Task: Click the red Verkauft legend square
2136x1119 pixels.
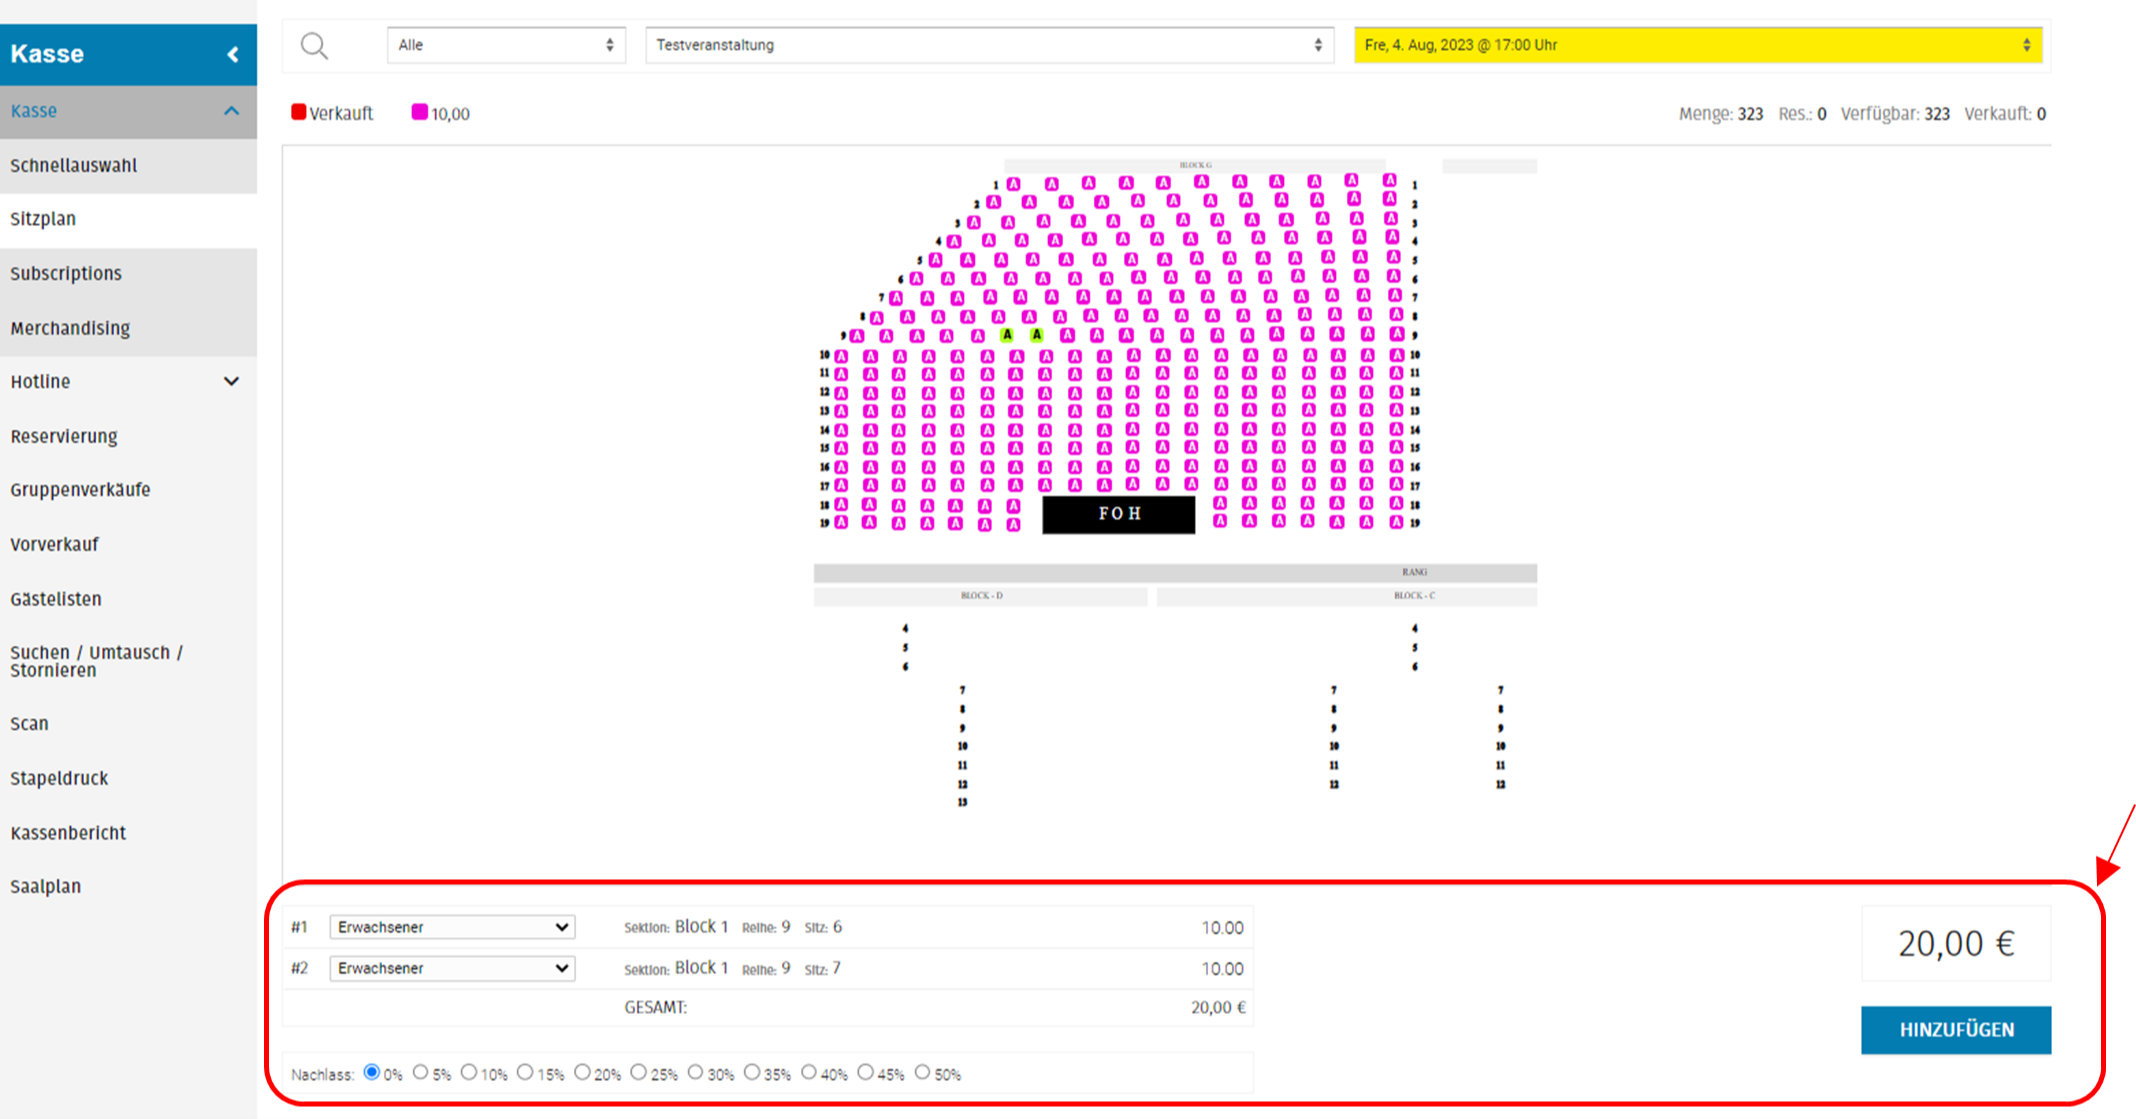Action: (x=298, y=112)
